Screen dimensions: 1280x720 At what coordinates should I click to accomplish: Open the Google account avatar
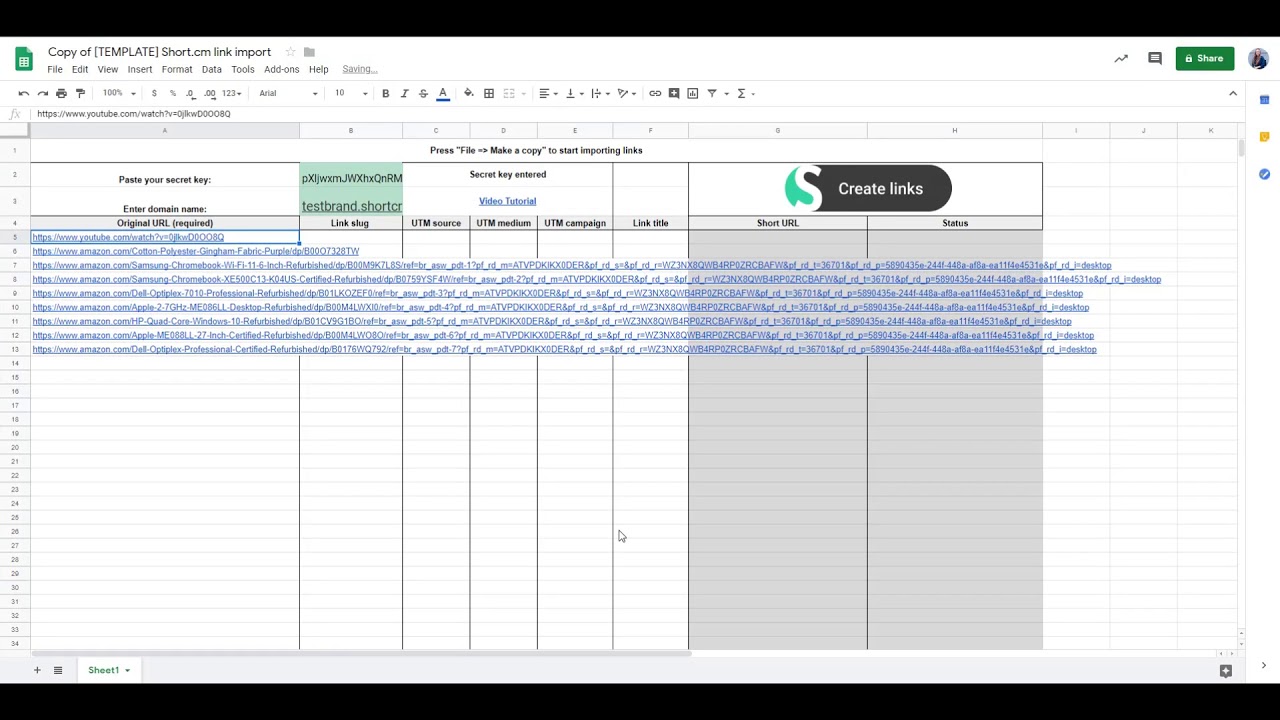click(1258, 58)
